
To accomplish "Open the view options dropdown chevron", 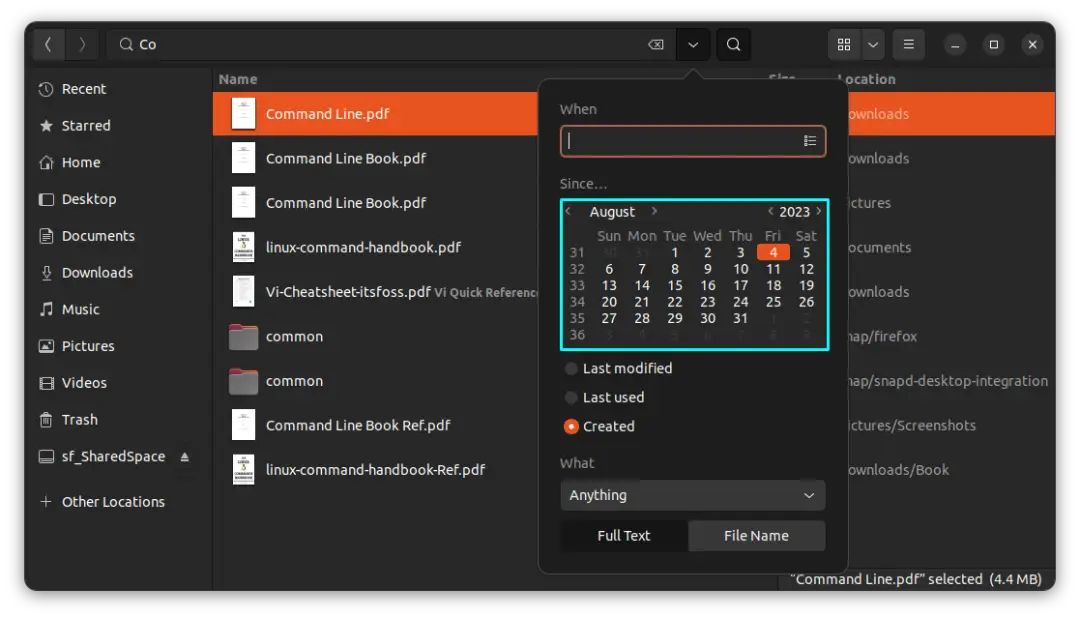I will coord(873,44).
